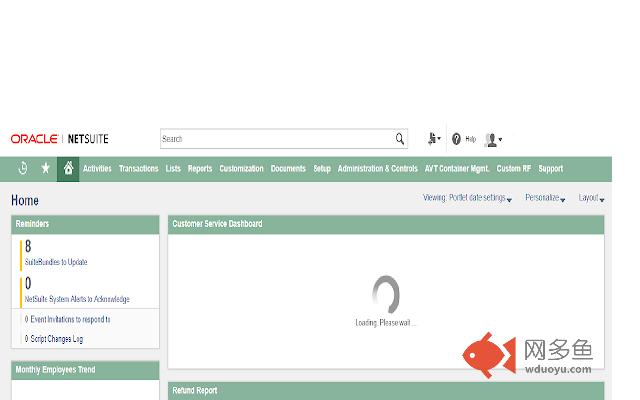The height and width of the screenshot is (400, 640).
Task: Expand the Layout dropdown
Action: tap(591, 198)
